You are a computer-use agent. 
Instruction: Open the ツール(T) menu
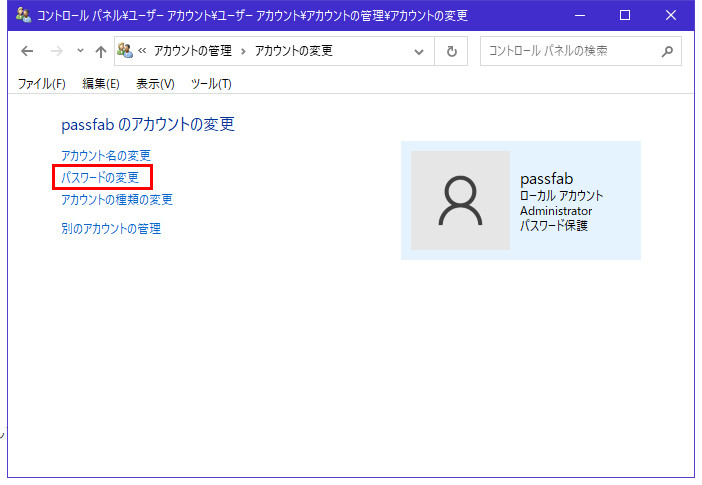tap(211, 83)
